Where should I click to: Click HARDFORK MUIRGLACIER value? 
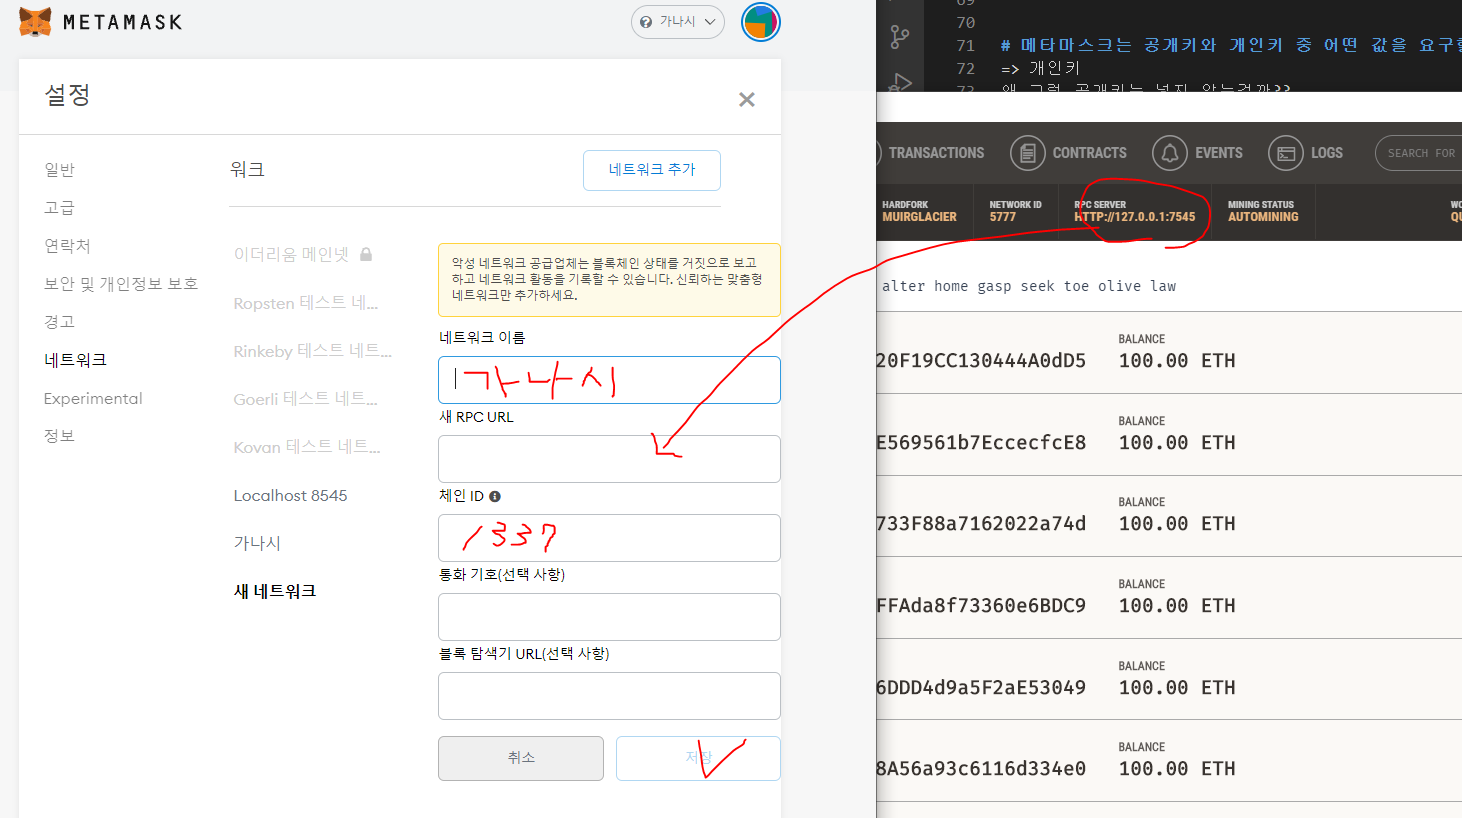[919, 217]
